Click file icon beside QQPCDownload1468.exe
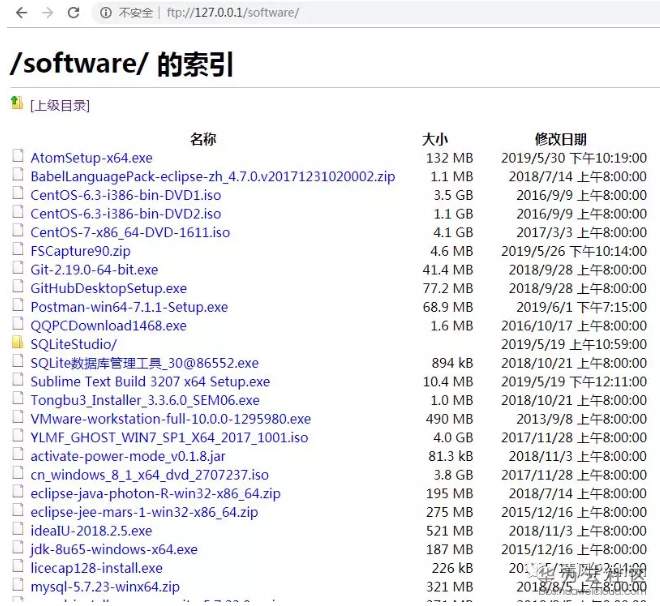Image resolution: width=660 pixels, height=606 pixels. tap(17, 324)
